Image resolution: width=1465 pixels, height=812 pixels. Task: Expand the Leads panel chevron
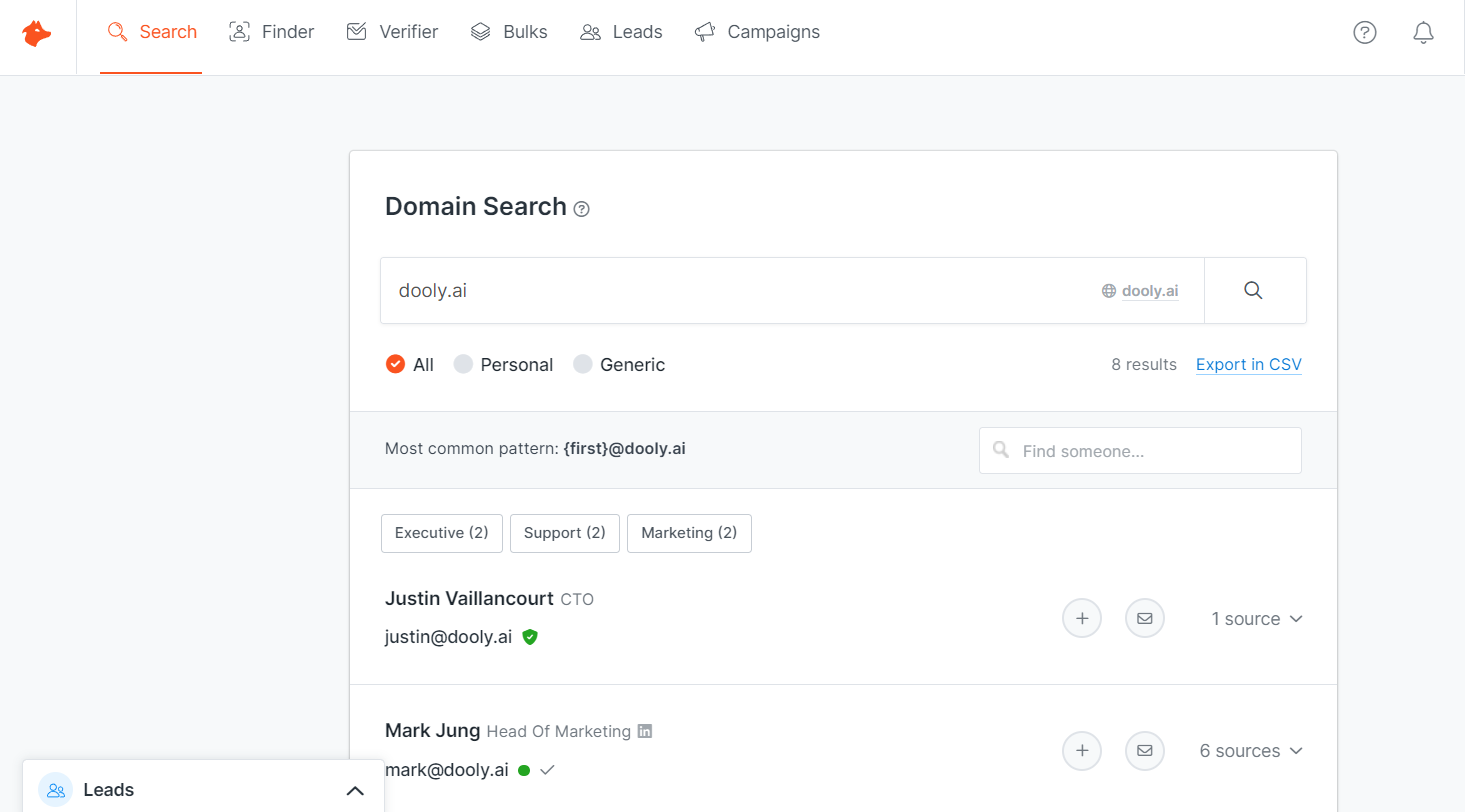355,791
